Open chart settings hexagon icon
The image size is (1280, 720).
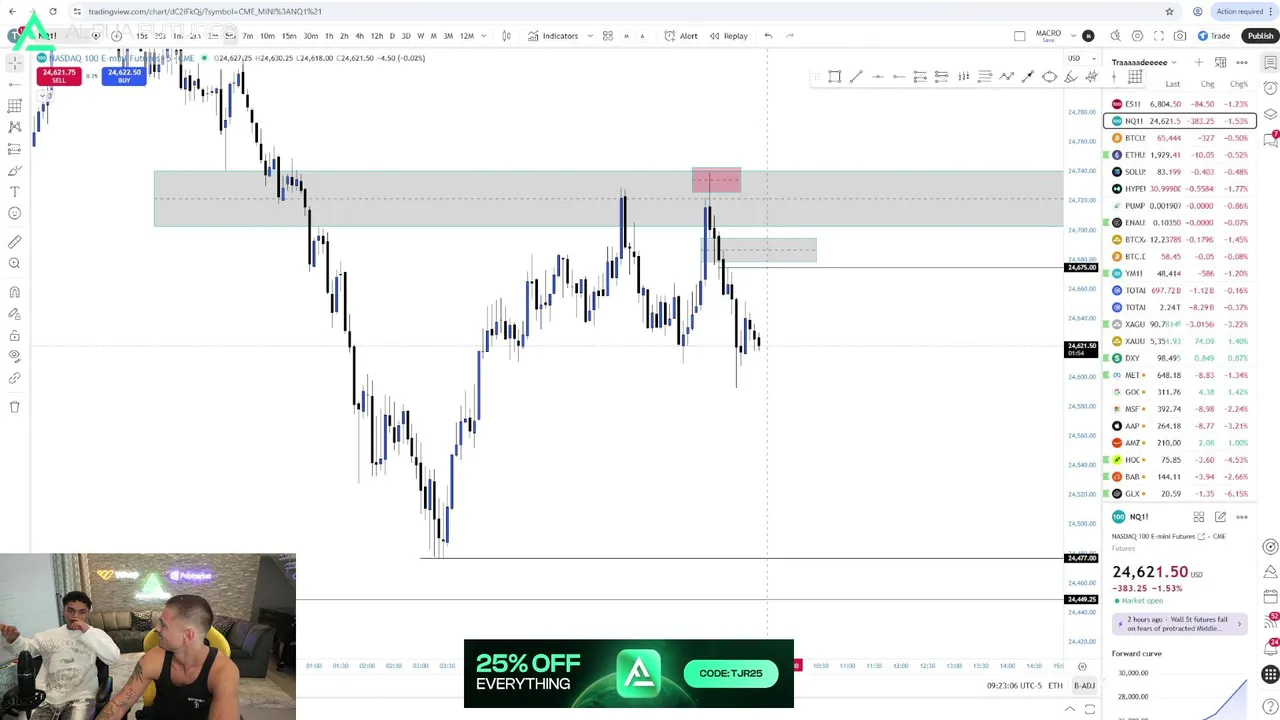[x=1137, y=36]
